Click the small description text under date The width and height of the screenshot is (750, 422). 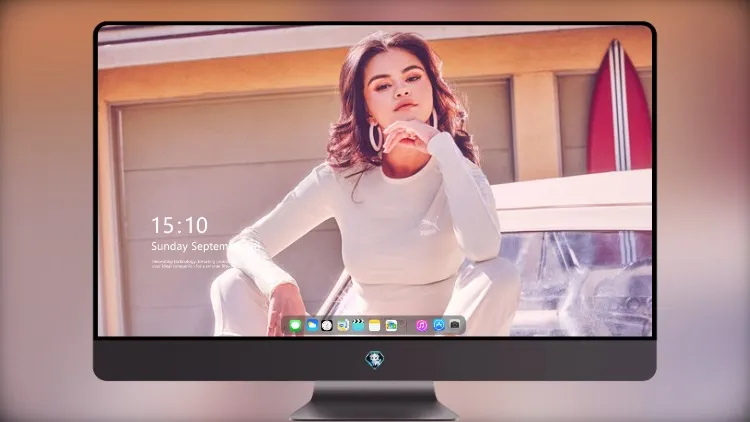pyautogui.click(x=190, y=264)
